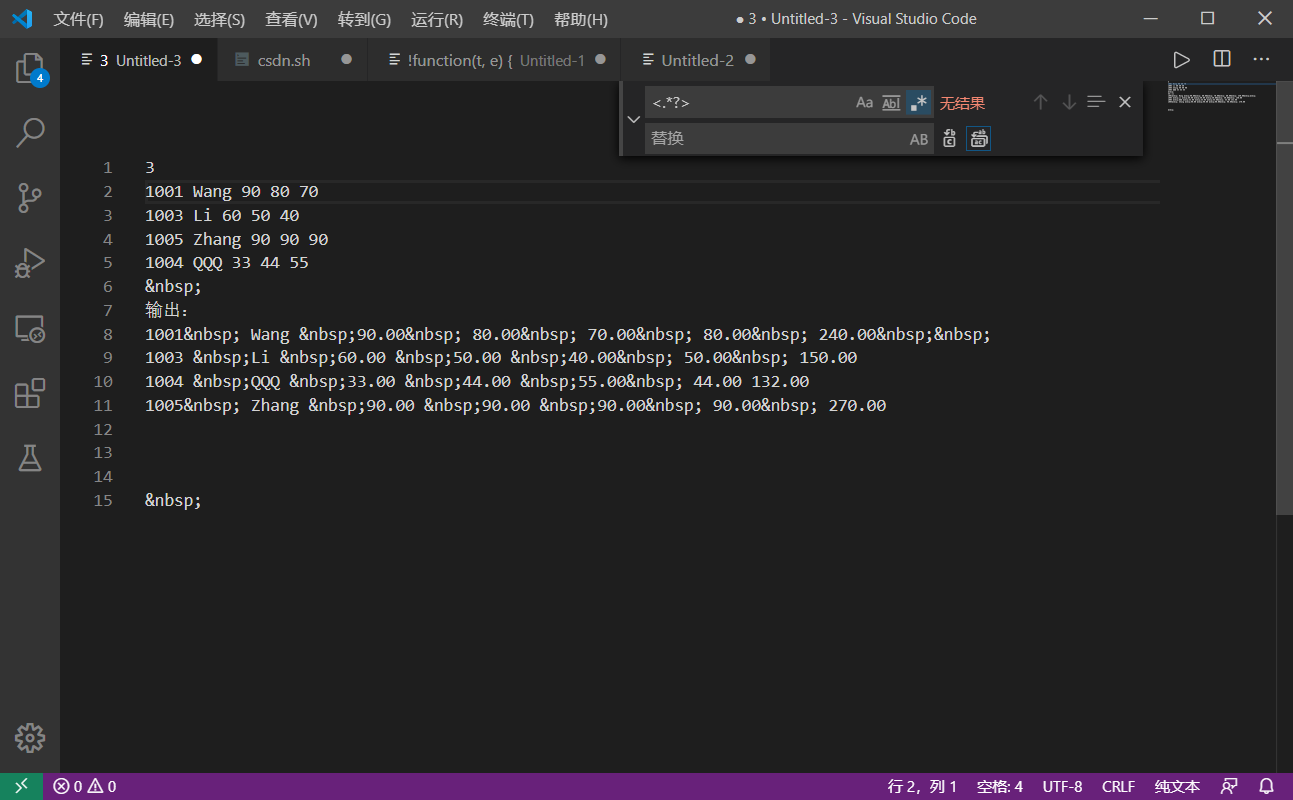This screenshot has width=1293, height=800.
Task: Open the Extensions view
Action: (30, 393)
